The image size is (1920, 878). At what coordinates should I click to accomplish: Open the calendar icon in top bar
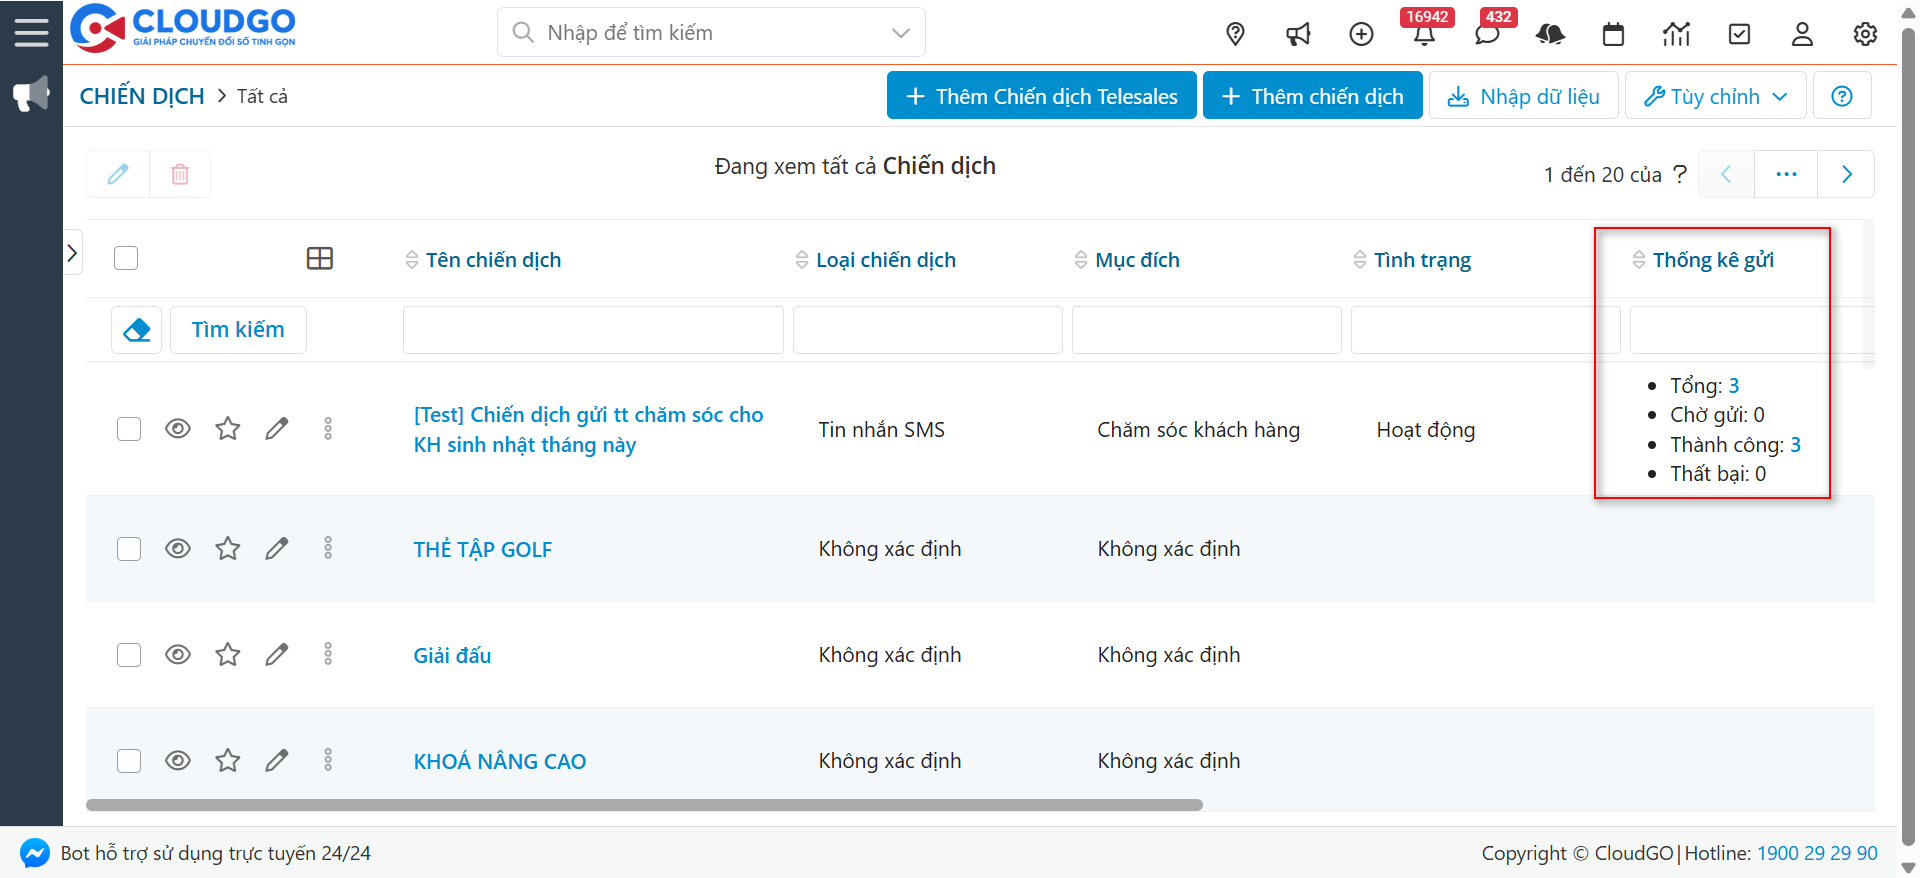tap(1613, 34)
